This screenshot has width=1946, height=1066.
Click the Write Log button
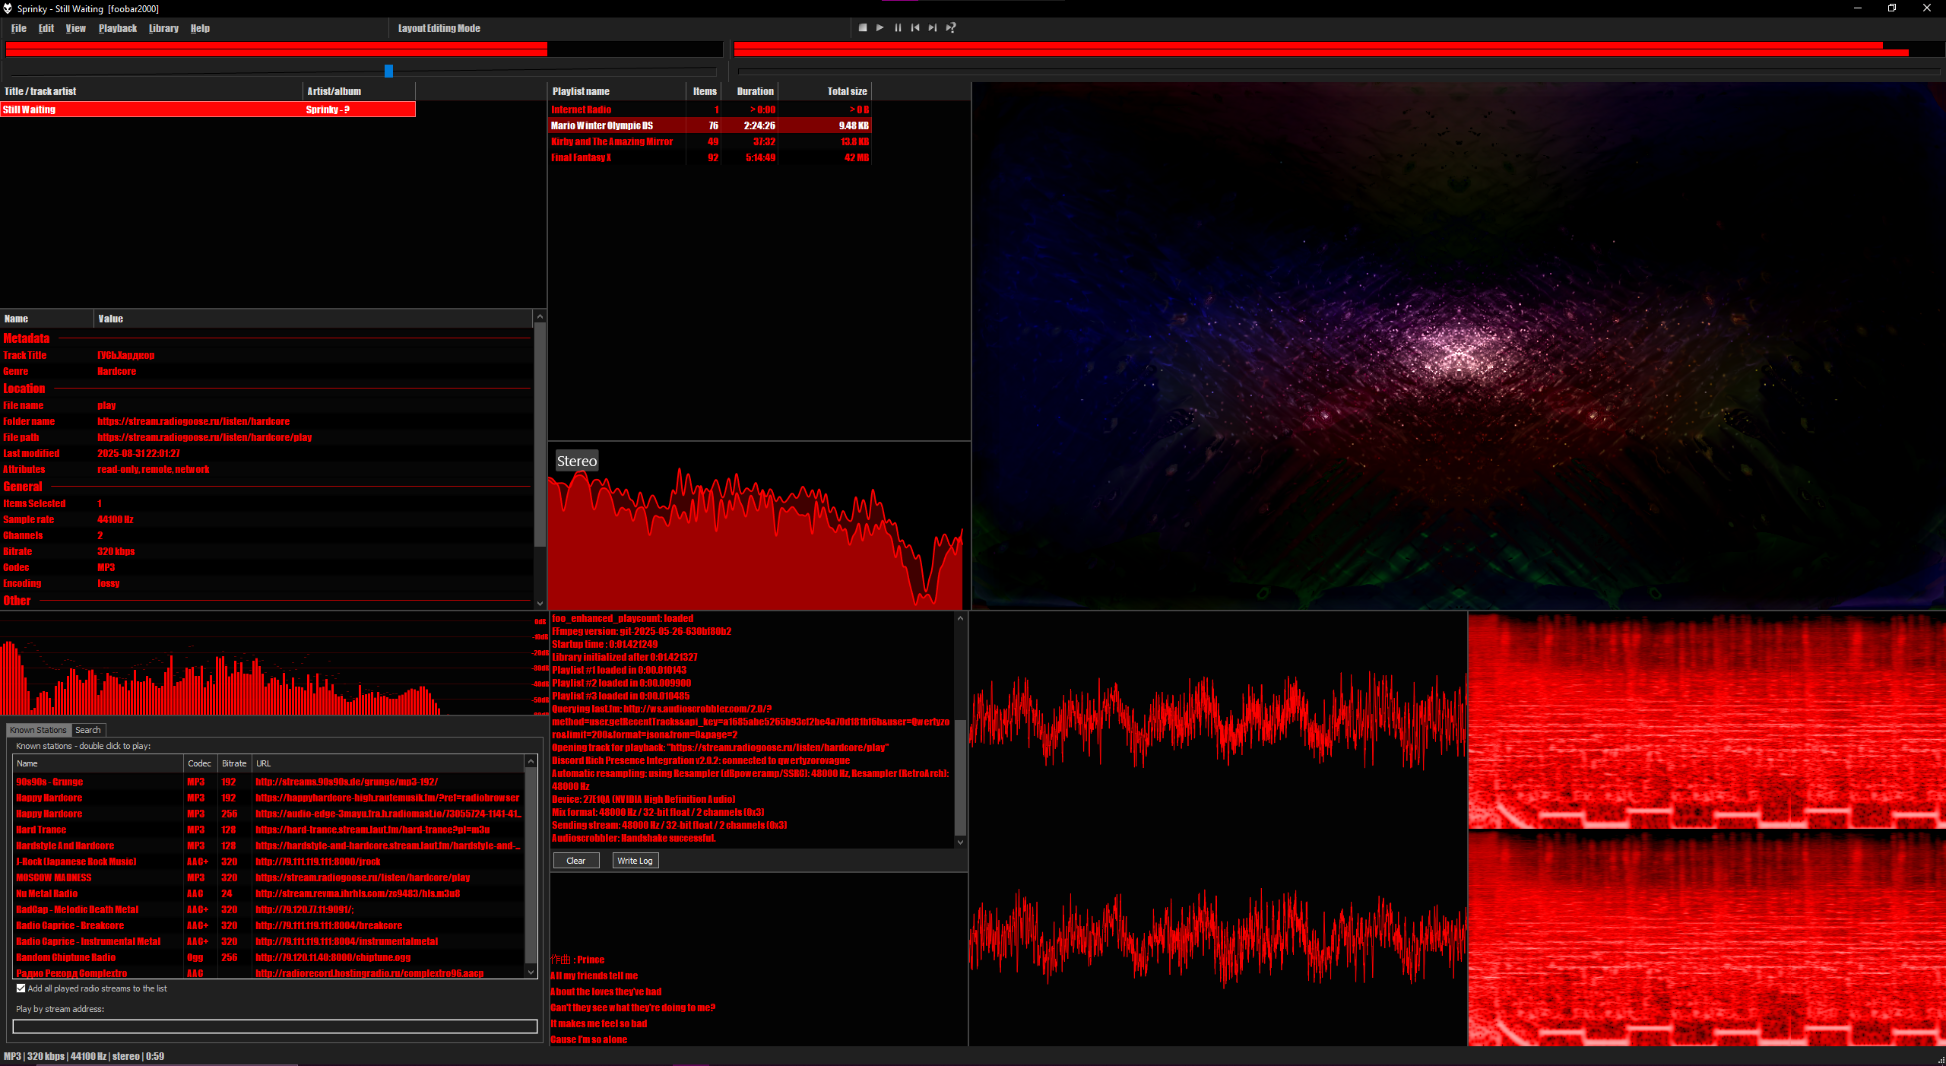coord(635,860)
